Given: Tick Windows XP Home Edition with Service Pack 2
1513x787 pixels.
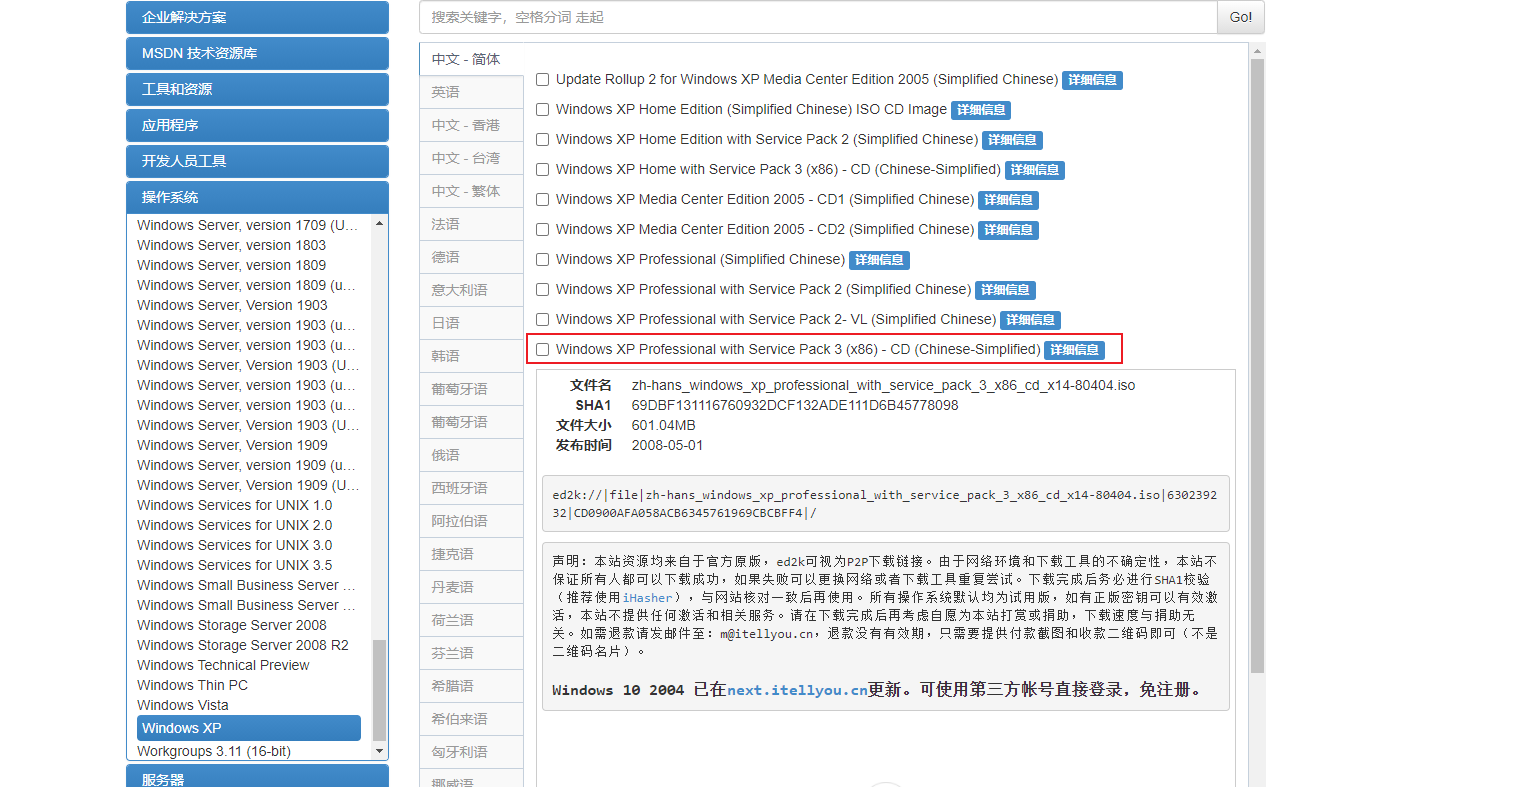Looking at the screenshot, I should pos(543,140).
